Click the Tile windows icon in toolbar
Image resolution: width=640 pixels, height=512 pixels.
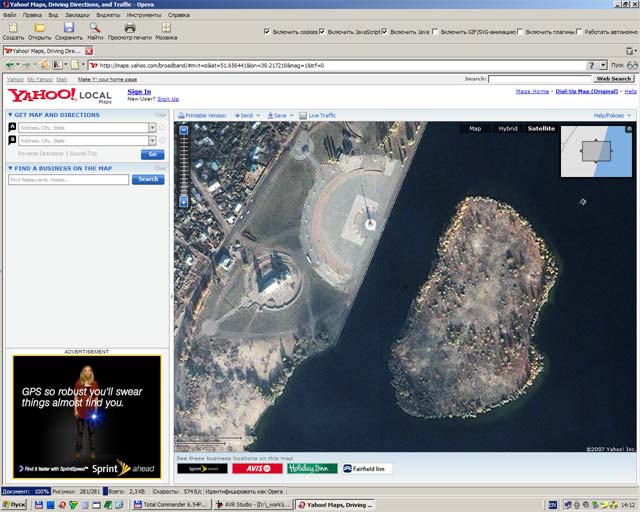pos(166,28)
